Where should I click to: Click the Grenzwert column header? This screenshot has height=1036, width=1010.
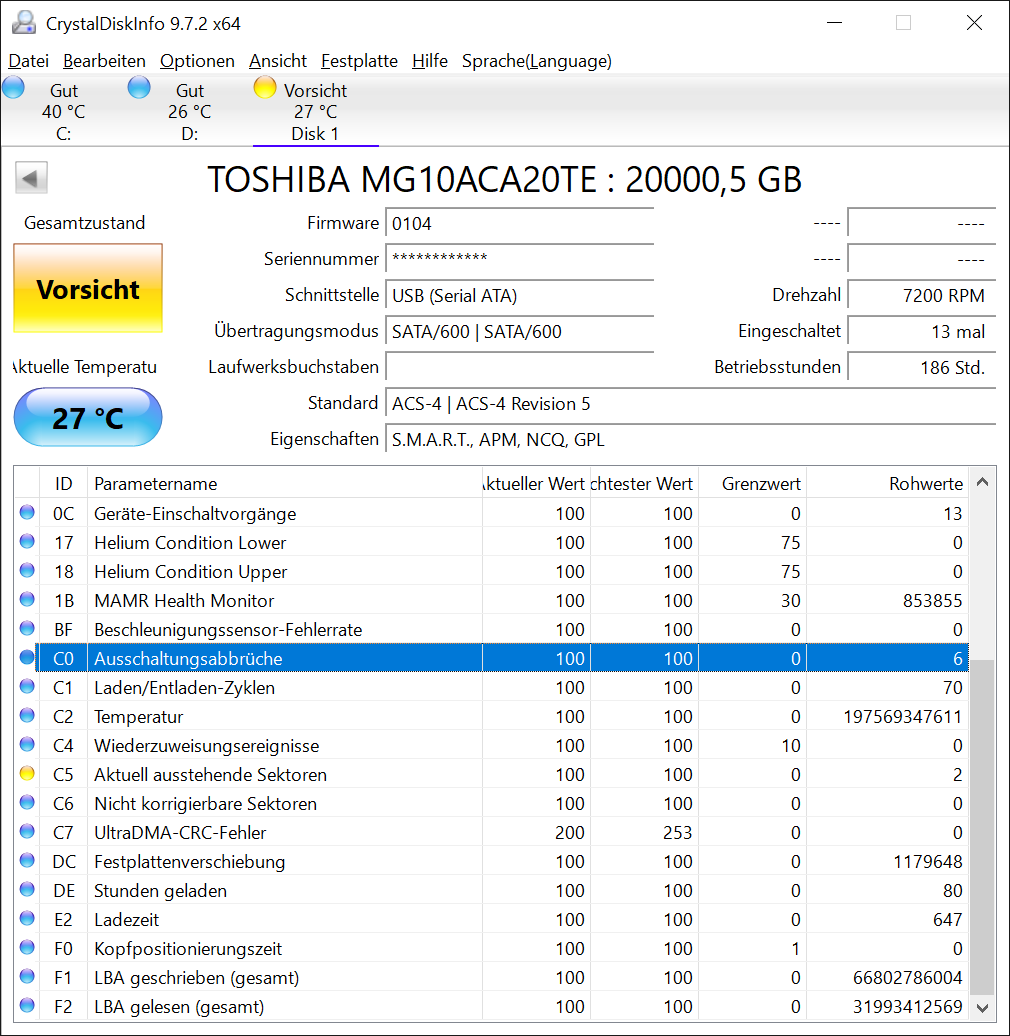[752, 484]
